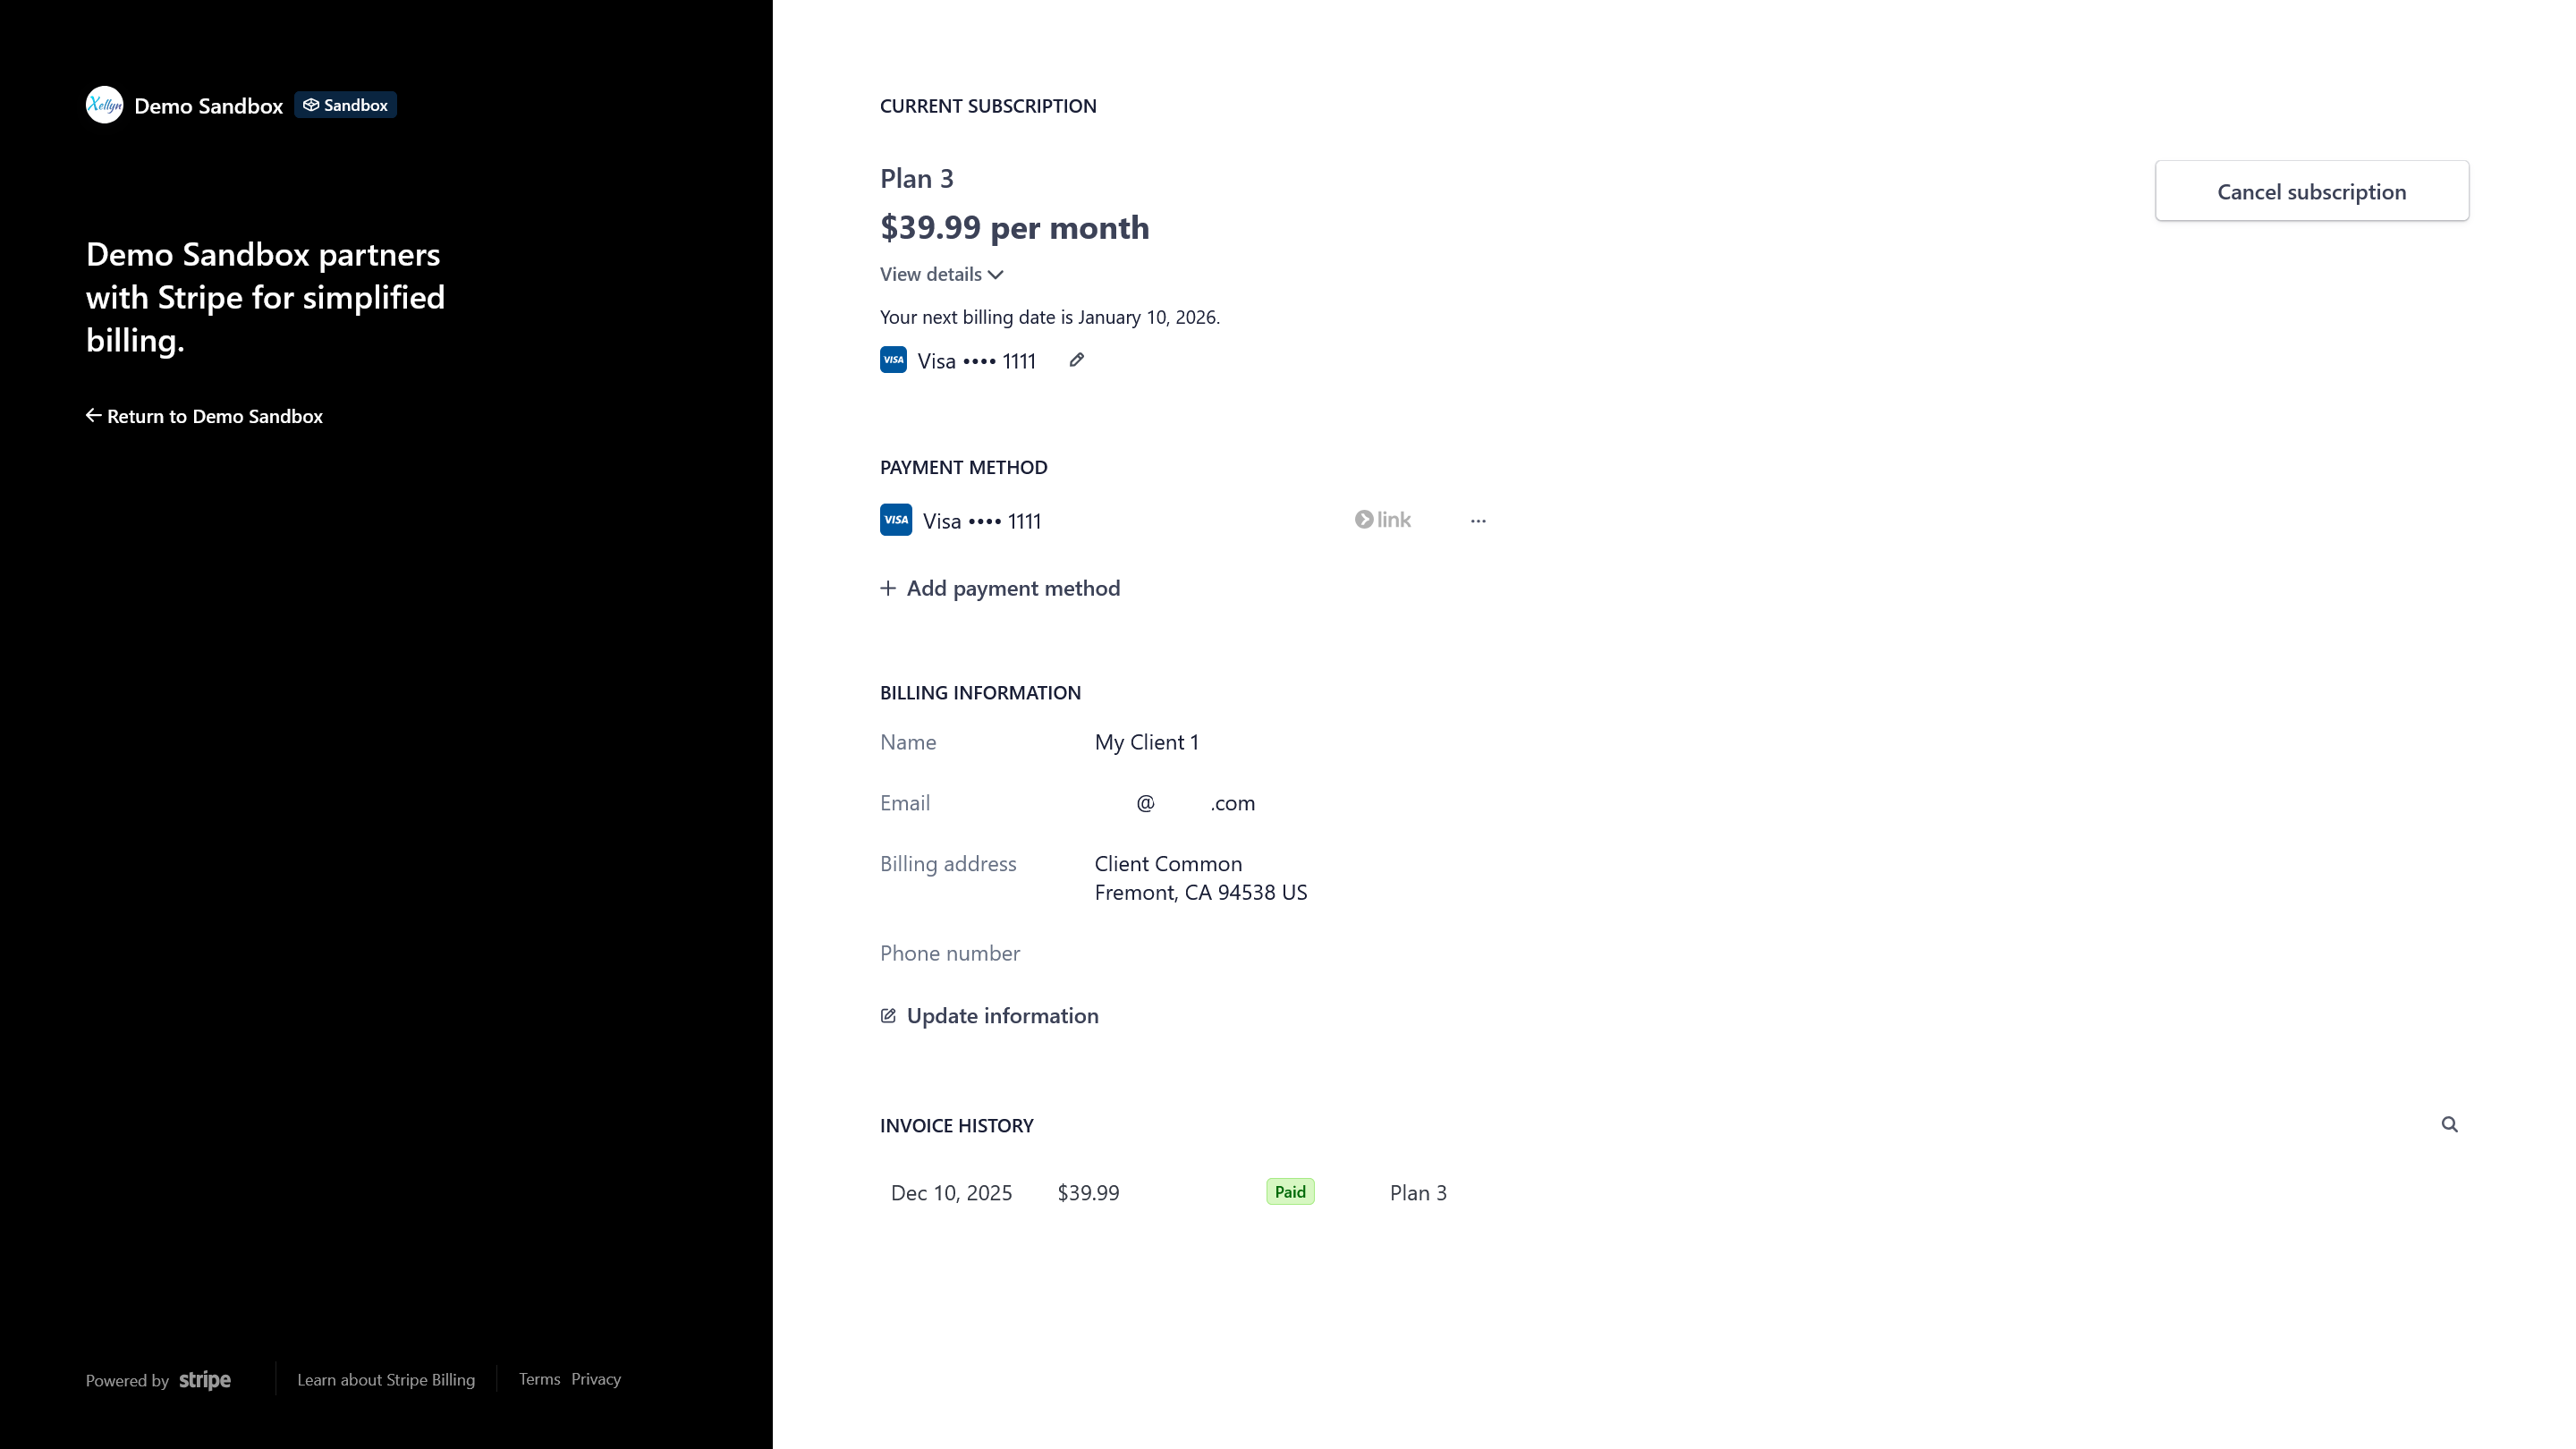Image resolution: width=2576 pixels, height=1449 pixels.
Task: Expand the View details chevron
Action: 996,275
